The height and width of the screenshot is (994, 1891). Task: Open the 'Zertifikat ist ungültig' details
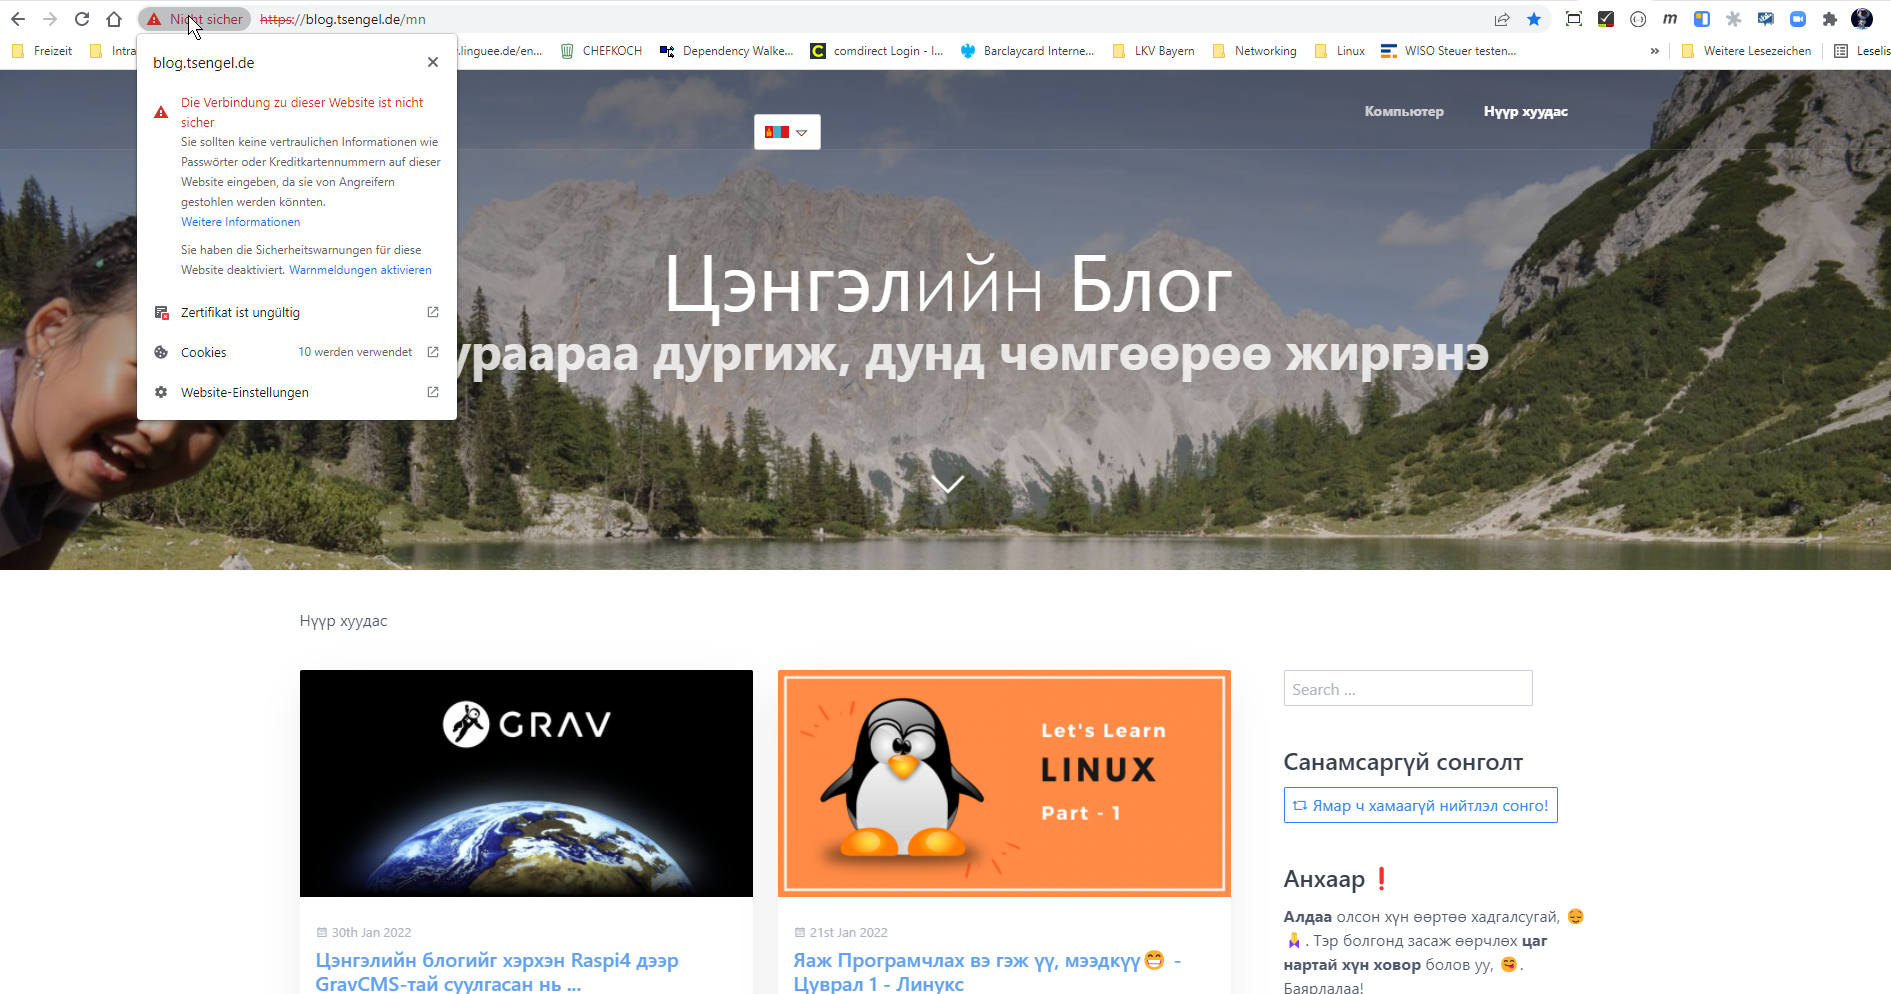click(x=297, y=312)
